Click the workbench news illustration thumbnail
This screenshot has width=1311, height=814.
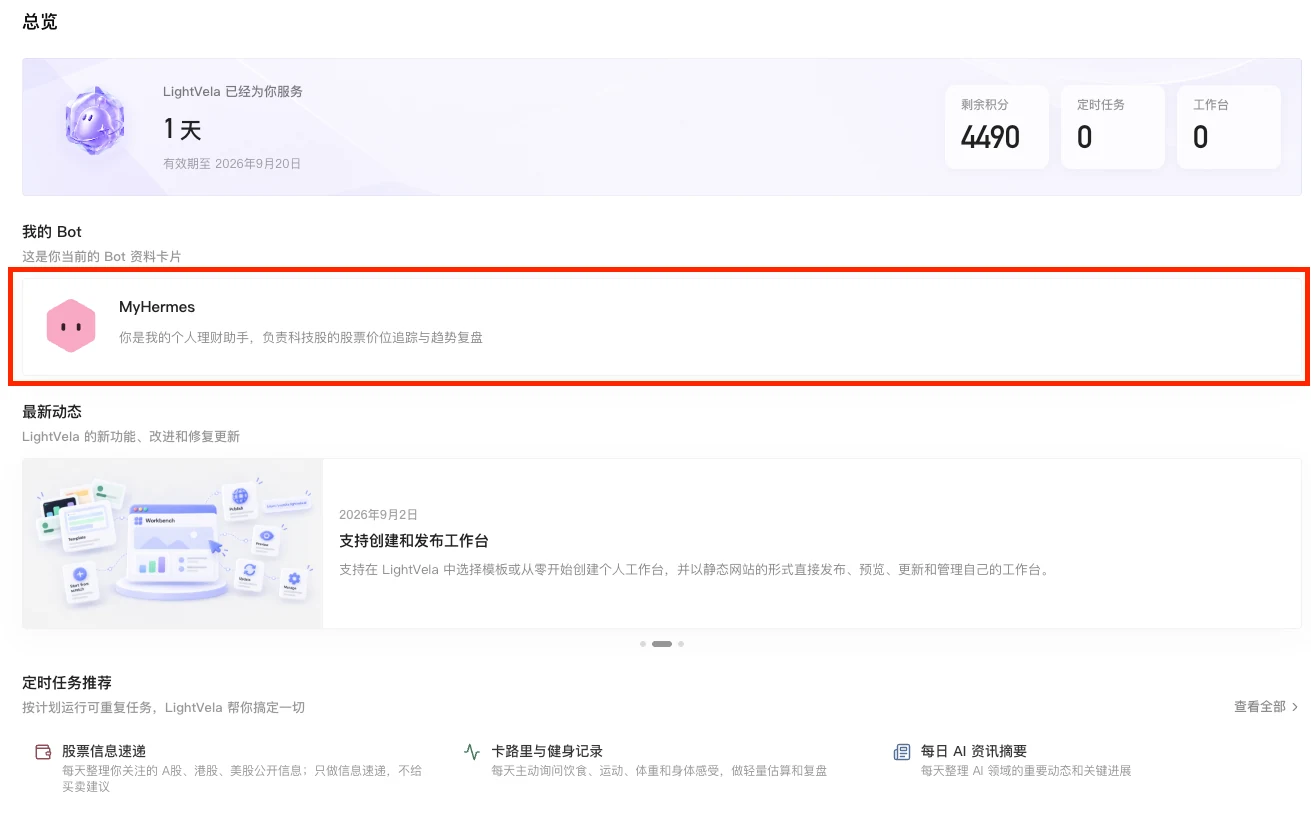point(173,544)
